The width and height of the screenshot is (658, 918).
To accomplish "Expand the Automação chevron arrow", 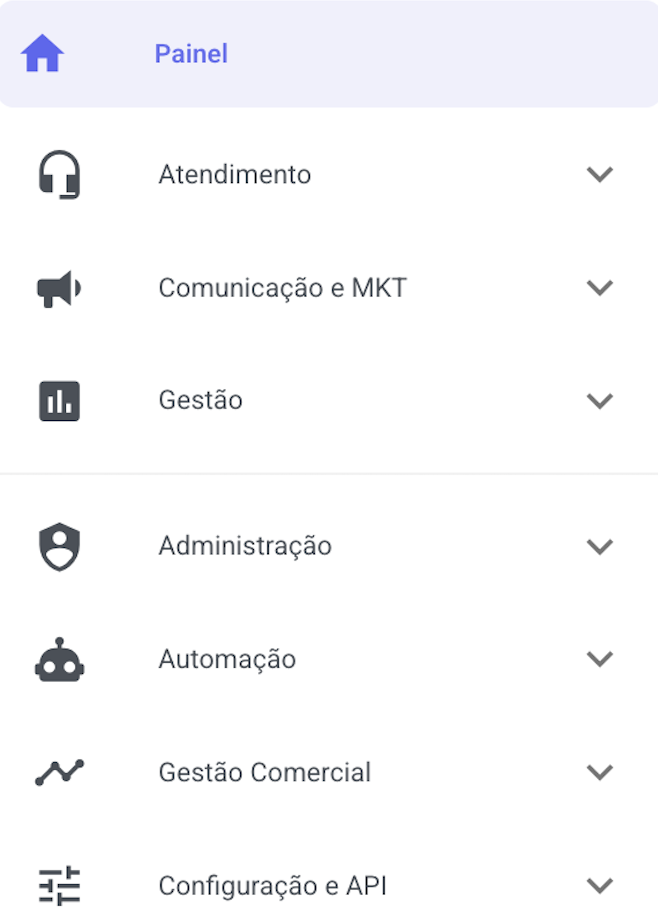I will tap(599, 660).
